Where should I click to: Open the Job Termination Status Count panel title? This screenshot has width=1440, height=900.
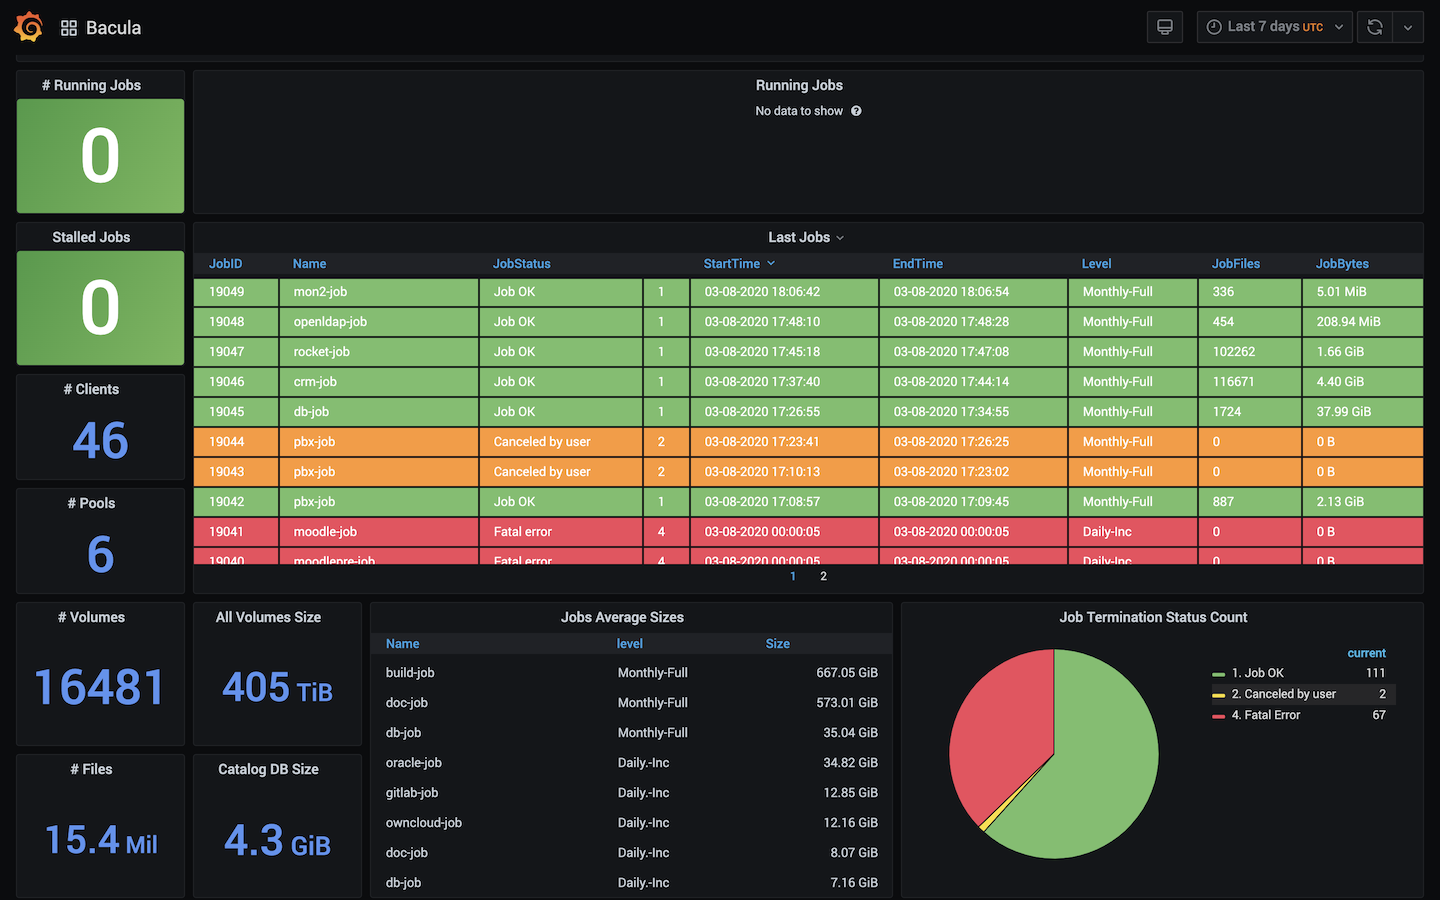1153,617
